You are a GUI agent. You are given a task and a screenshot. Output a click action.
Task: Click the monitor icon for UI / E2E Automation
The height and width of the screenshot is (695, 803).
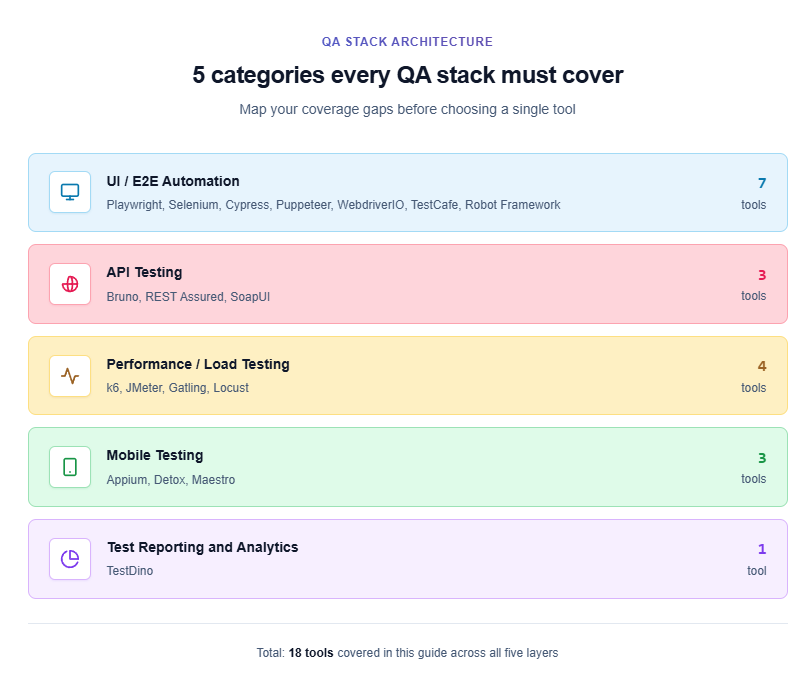pos(70,192)
